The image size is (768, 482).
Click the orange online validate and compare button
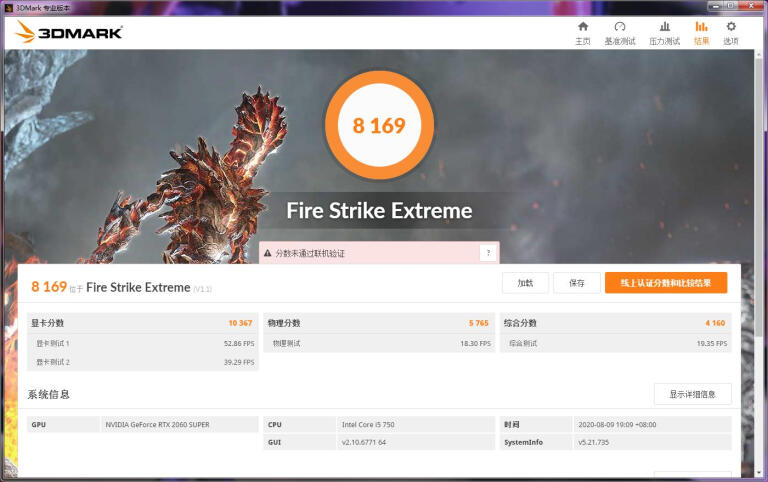(x=666, y=283)
